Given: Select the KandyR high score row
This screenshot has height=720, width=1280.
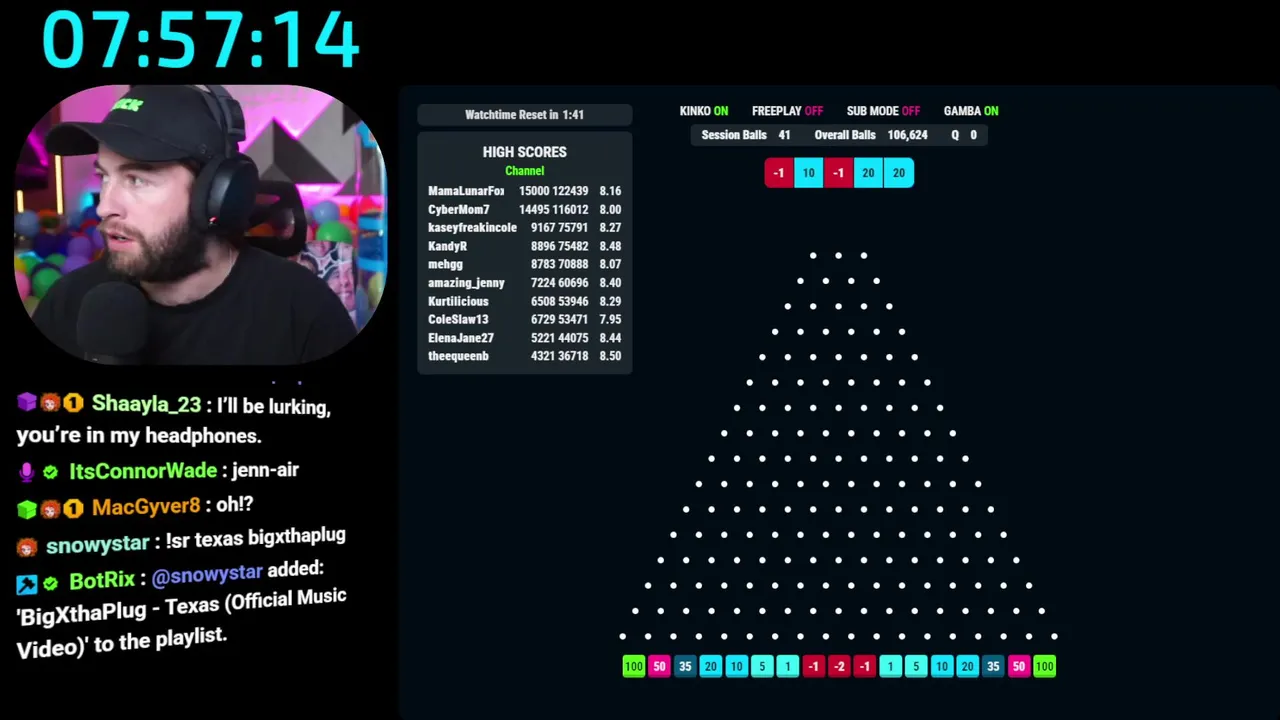Looking at the screenshot, I should [x=525, y=246].
